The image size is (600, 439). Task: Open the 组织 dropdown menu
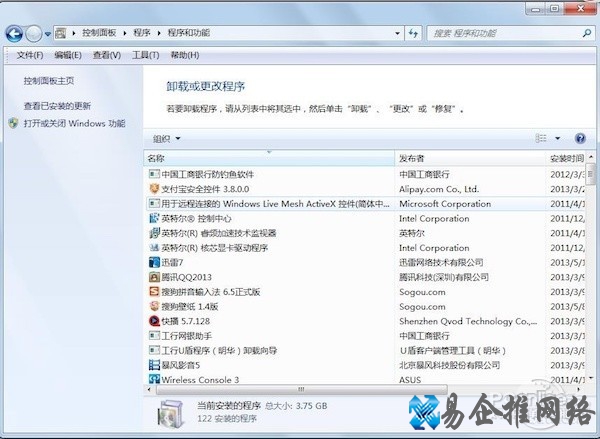click(x=166, y=139)
